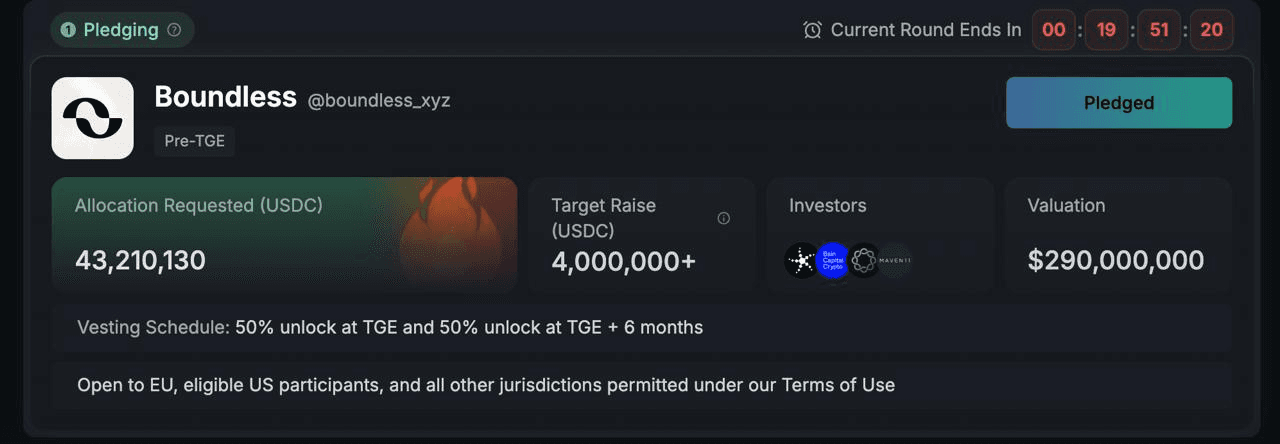Select the first investor logo with starburst
The height and width of the screenshot is (444, 1280).
[x=802, y=261]
